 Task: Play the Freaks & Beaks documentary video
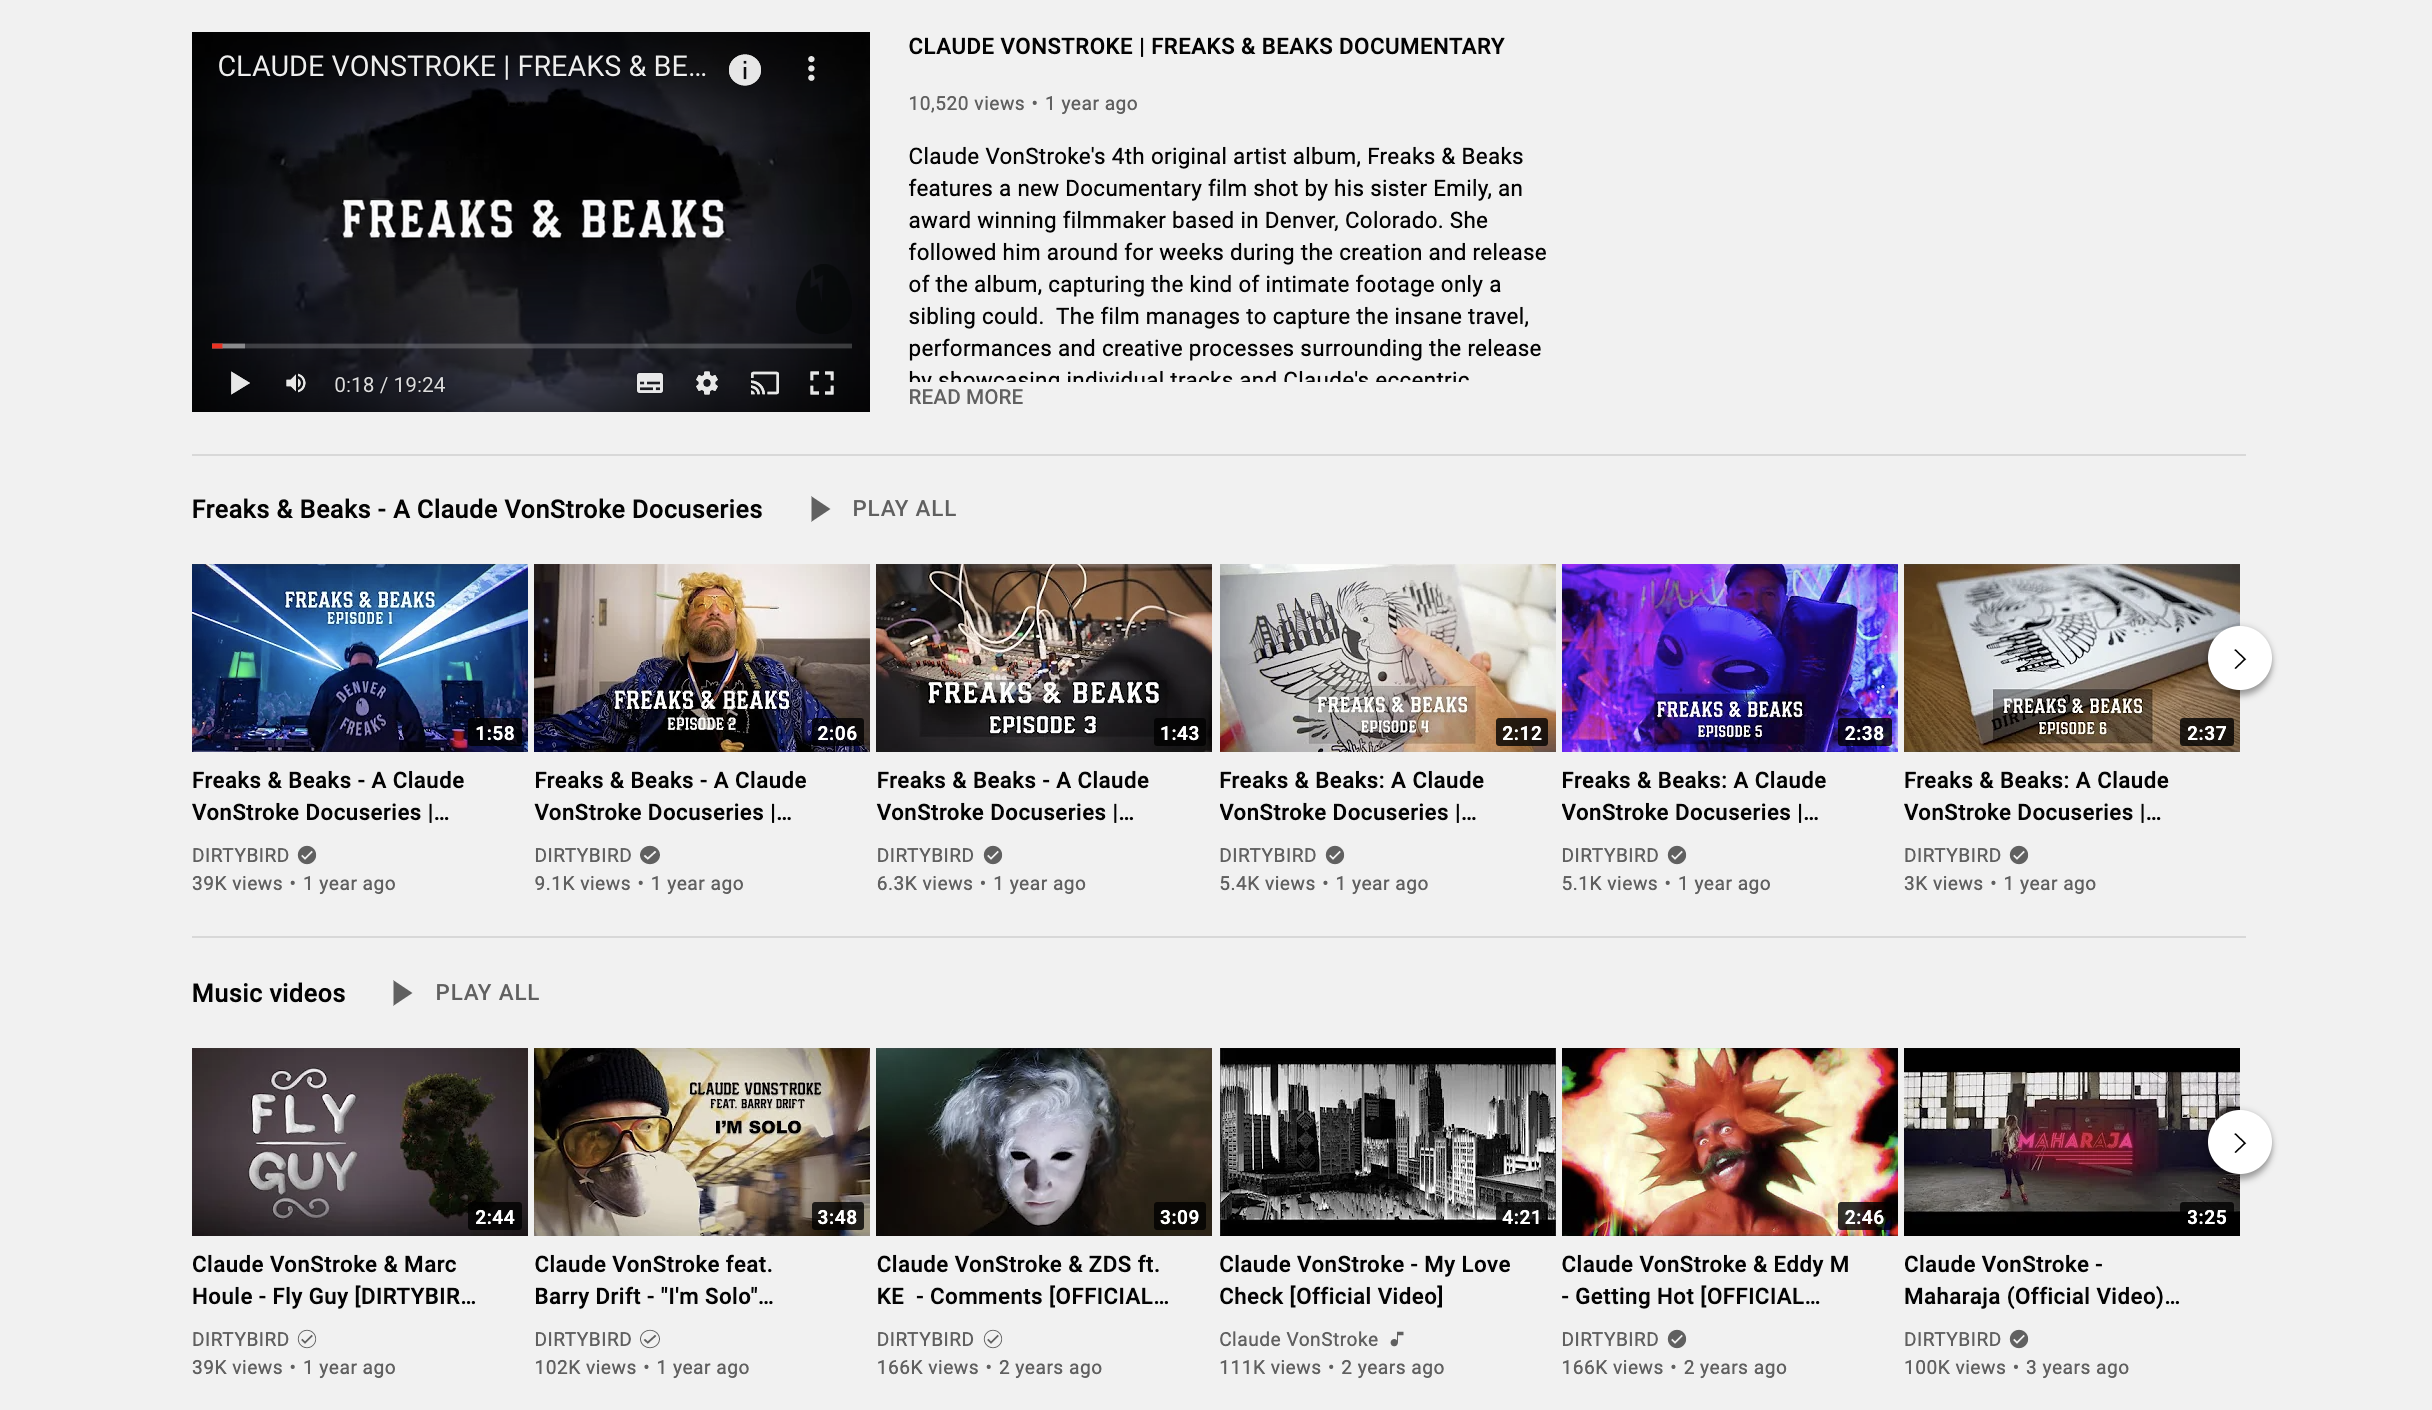(239, 384)
